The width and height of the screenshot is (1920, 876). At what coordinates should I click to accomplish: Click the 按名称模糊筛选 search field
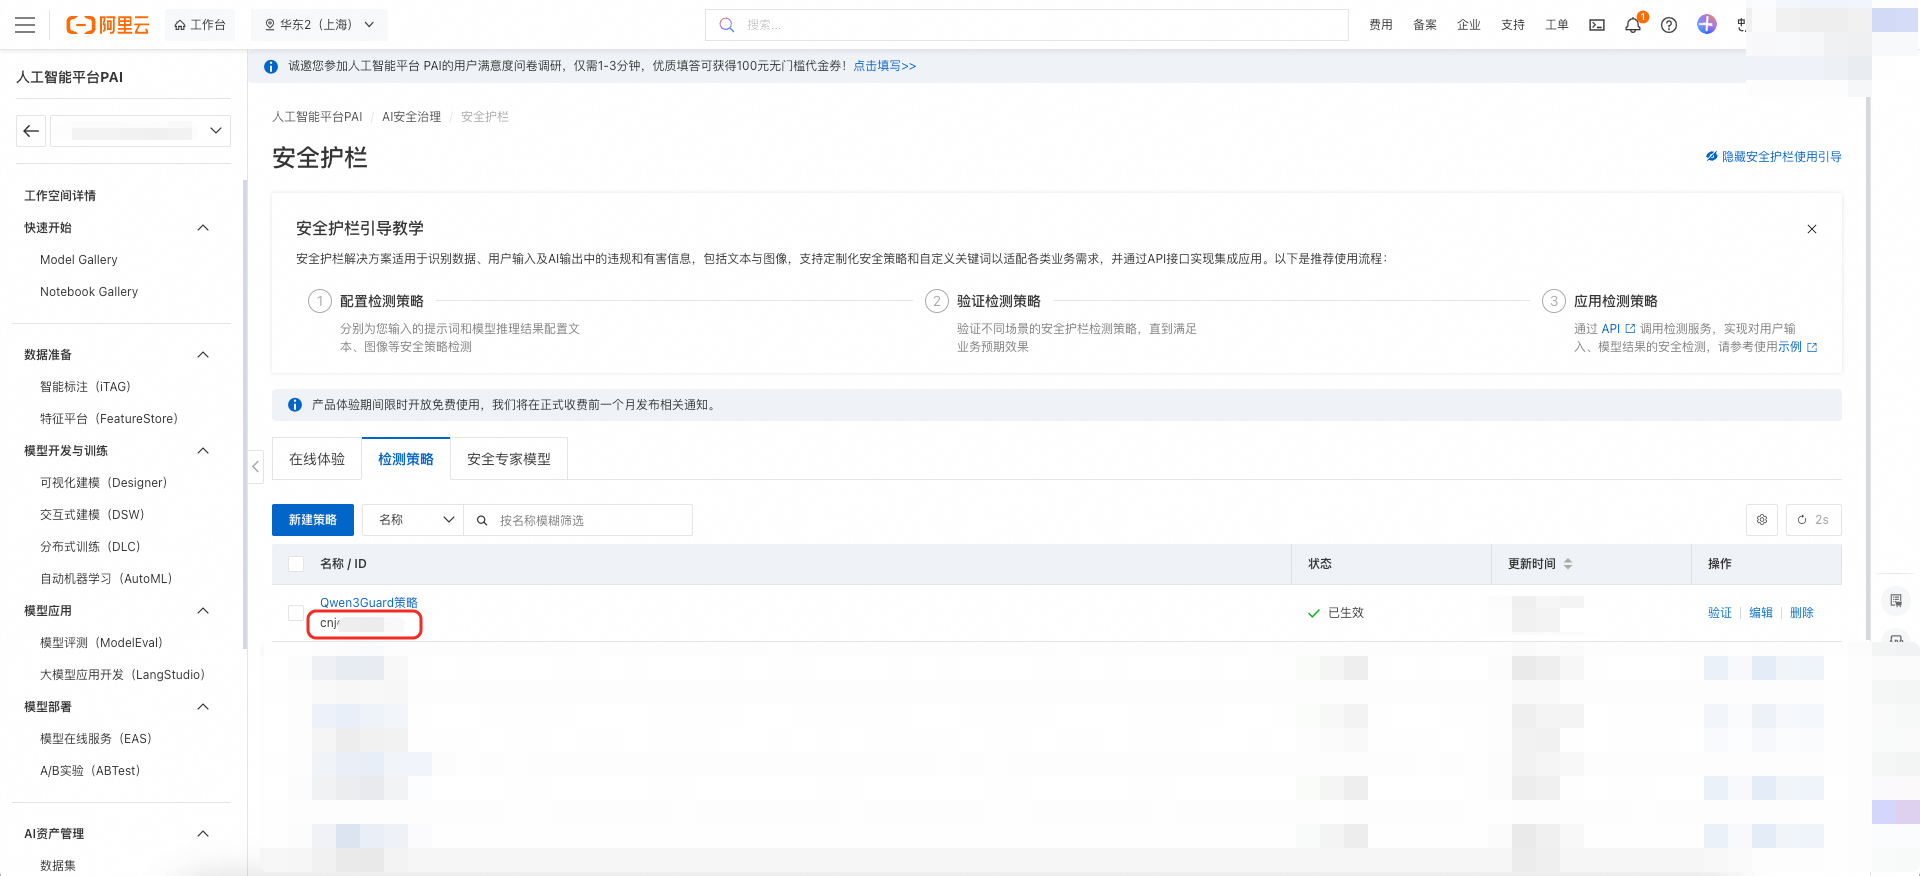(578, 520)
